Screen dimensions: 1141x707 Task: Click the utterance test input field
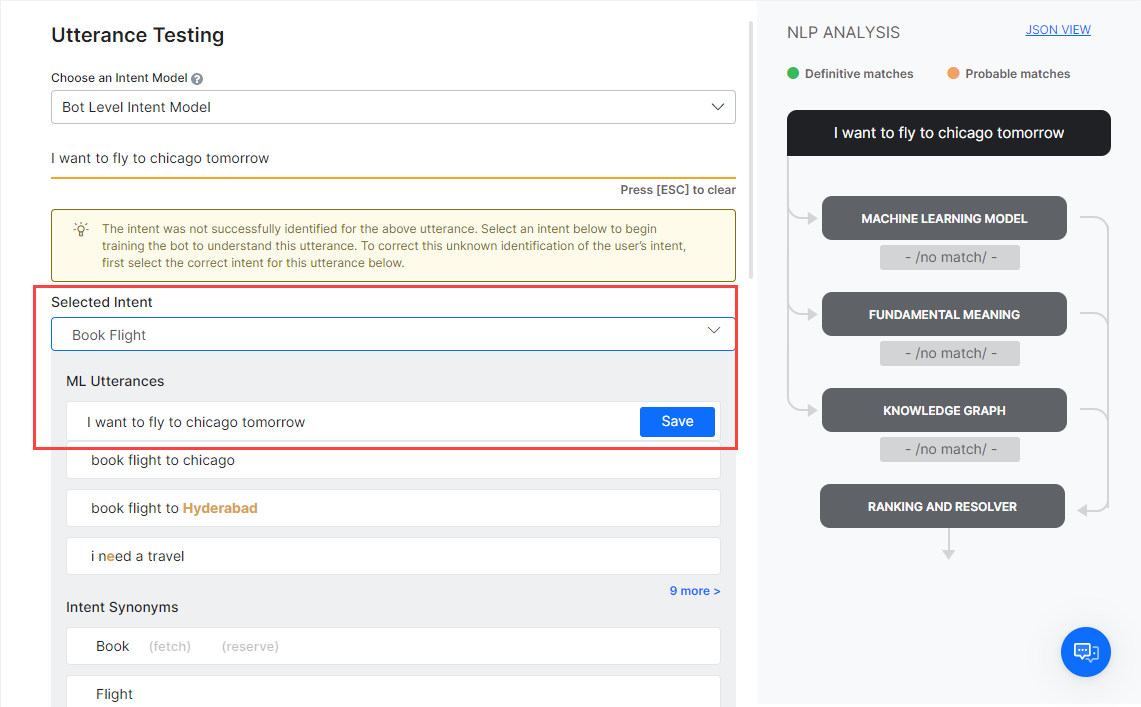point(392,158)
